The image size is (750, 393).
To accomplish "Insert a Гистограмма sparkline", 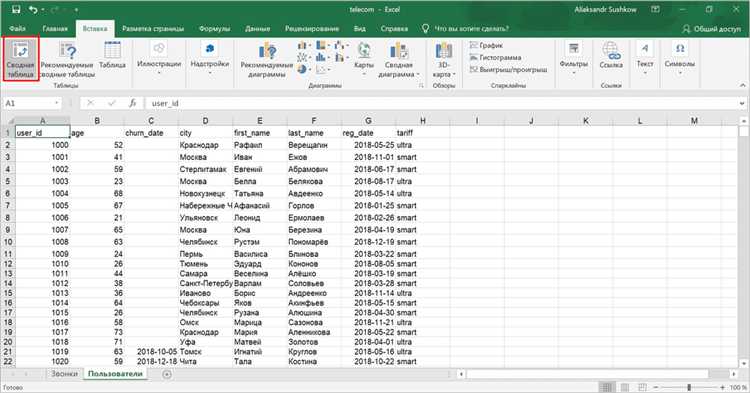I will (495, 57).
